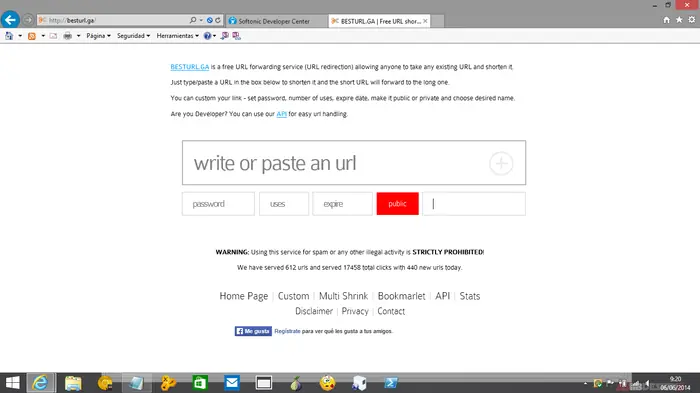The height and width of the screenshot is (393, 700).
Task: Open the Multi Shrink footer link
Action: 343,296
